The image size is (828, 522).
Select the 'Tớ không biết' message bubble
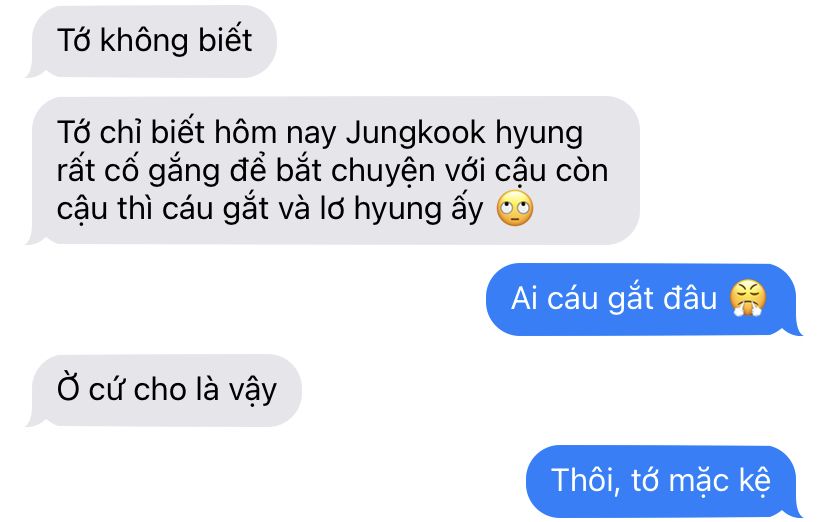pyautogui.click(x=152, y=42)
